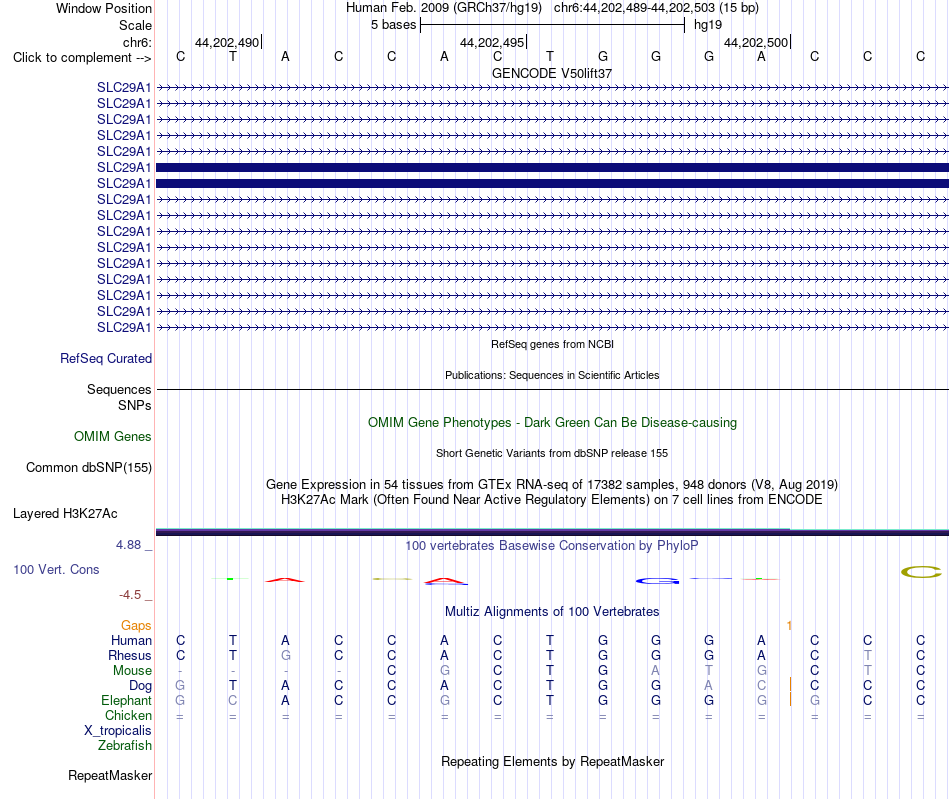Select the Rhesus alignment row label
Viewport: 950px width, 799px height.
[130, 655]
